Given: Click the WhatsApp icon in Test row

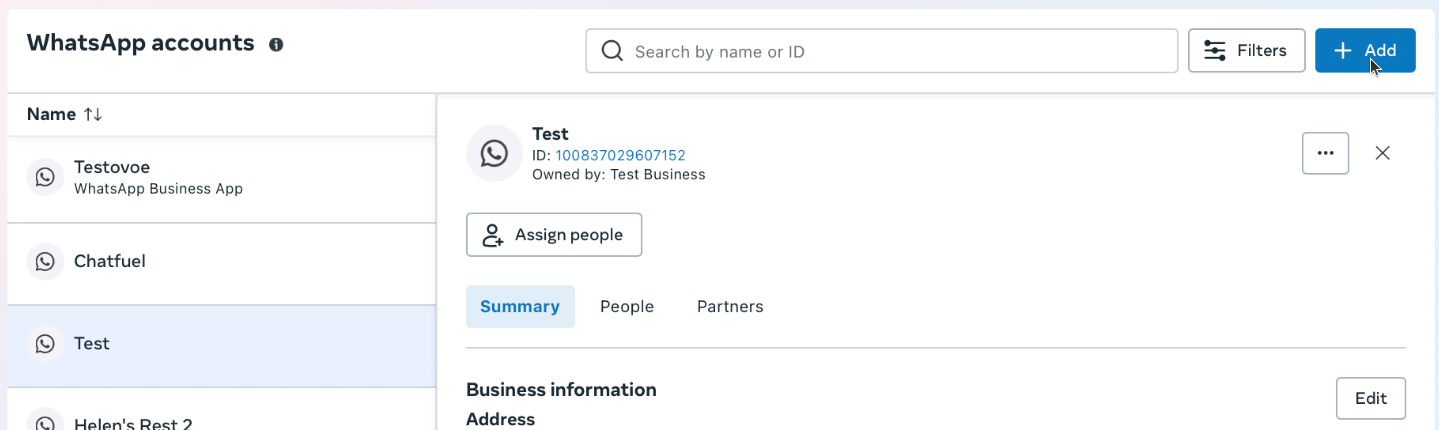Looking at the screenshot, I should pos(45,343).
